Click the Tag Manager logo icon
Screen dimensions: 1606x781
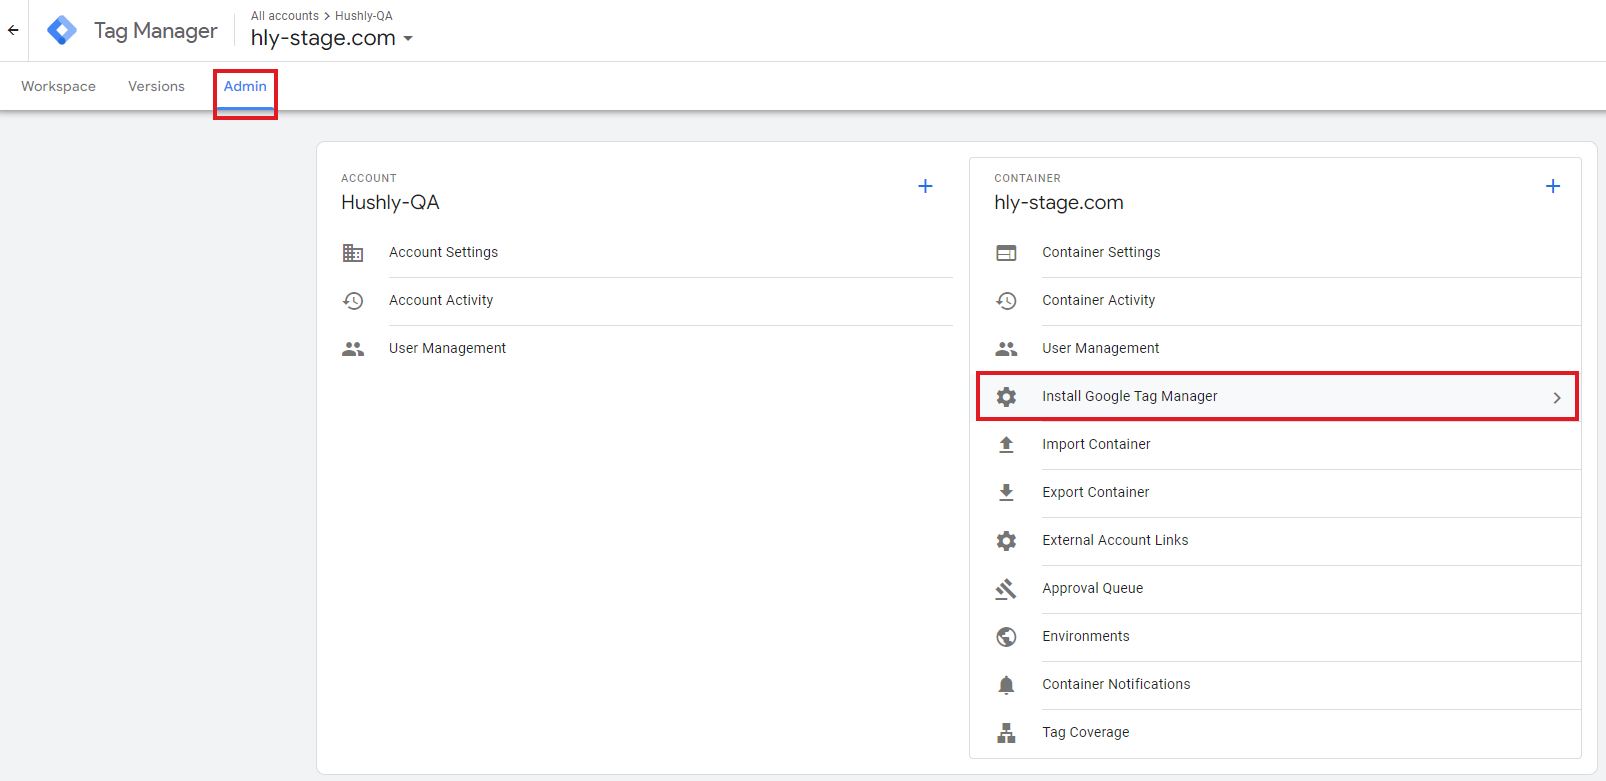coord(62,30)
